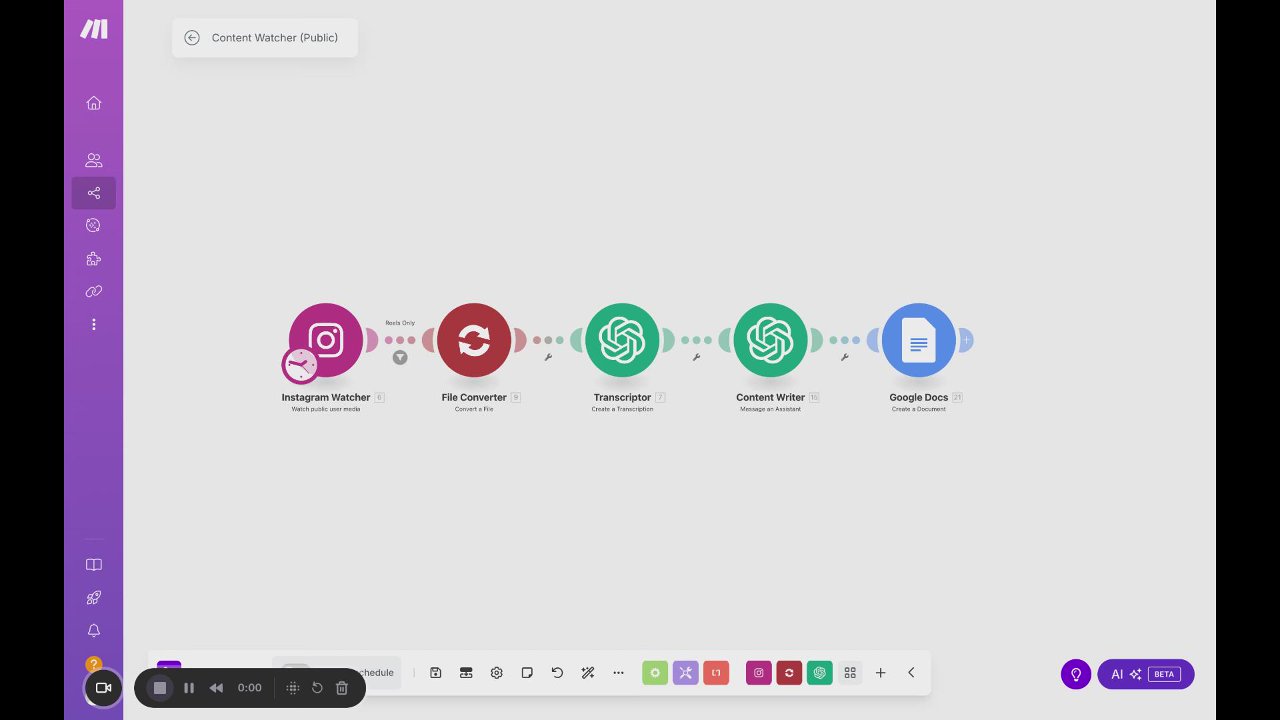Click the wrench between File Converter and Transcriptor

[x=548, y=357]
